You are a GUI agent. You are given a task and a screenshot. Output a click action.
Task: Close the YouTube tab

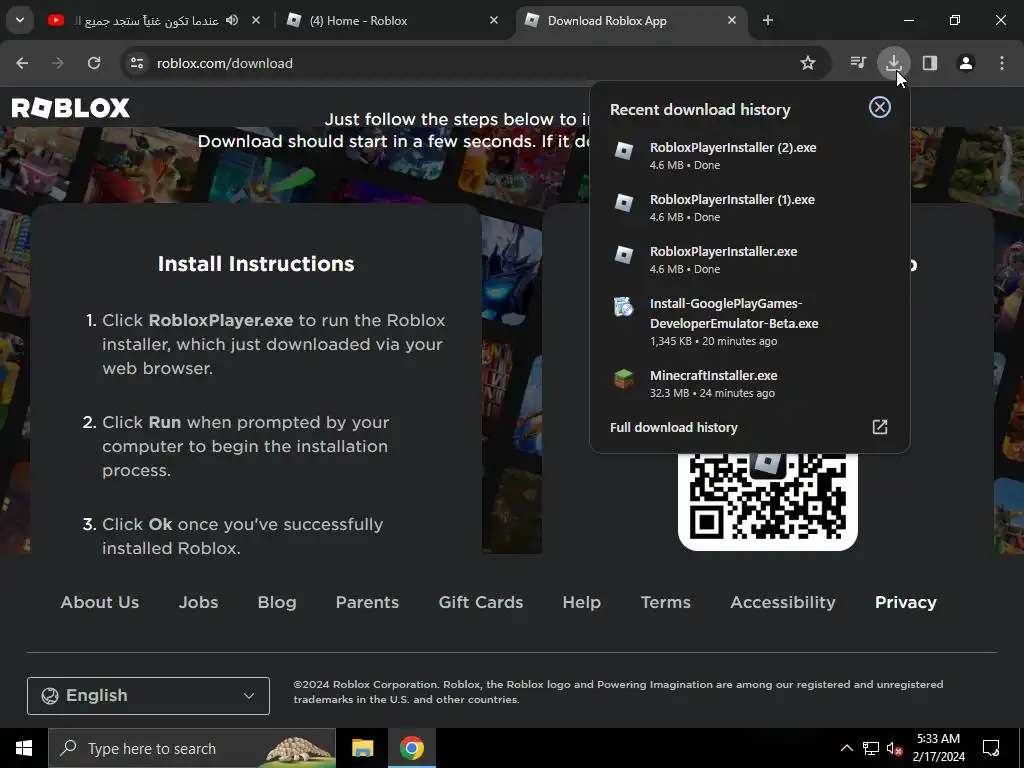256,20
